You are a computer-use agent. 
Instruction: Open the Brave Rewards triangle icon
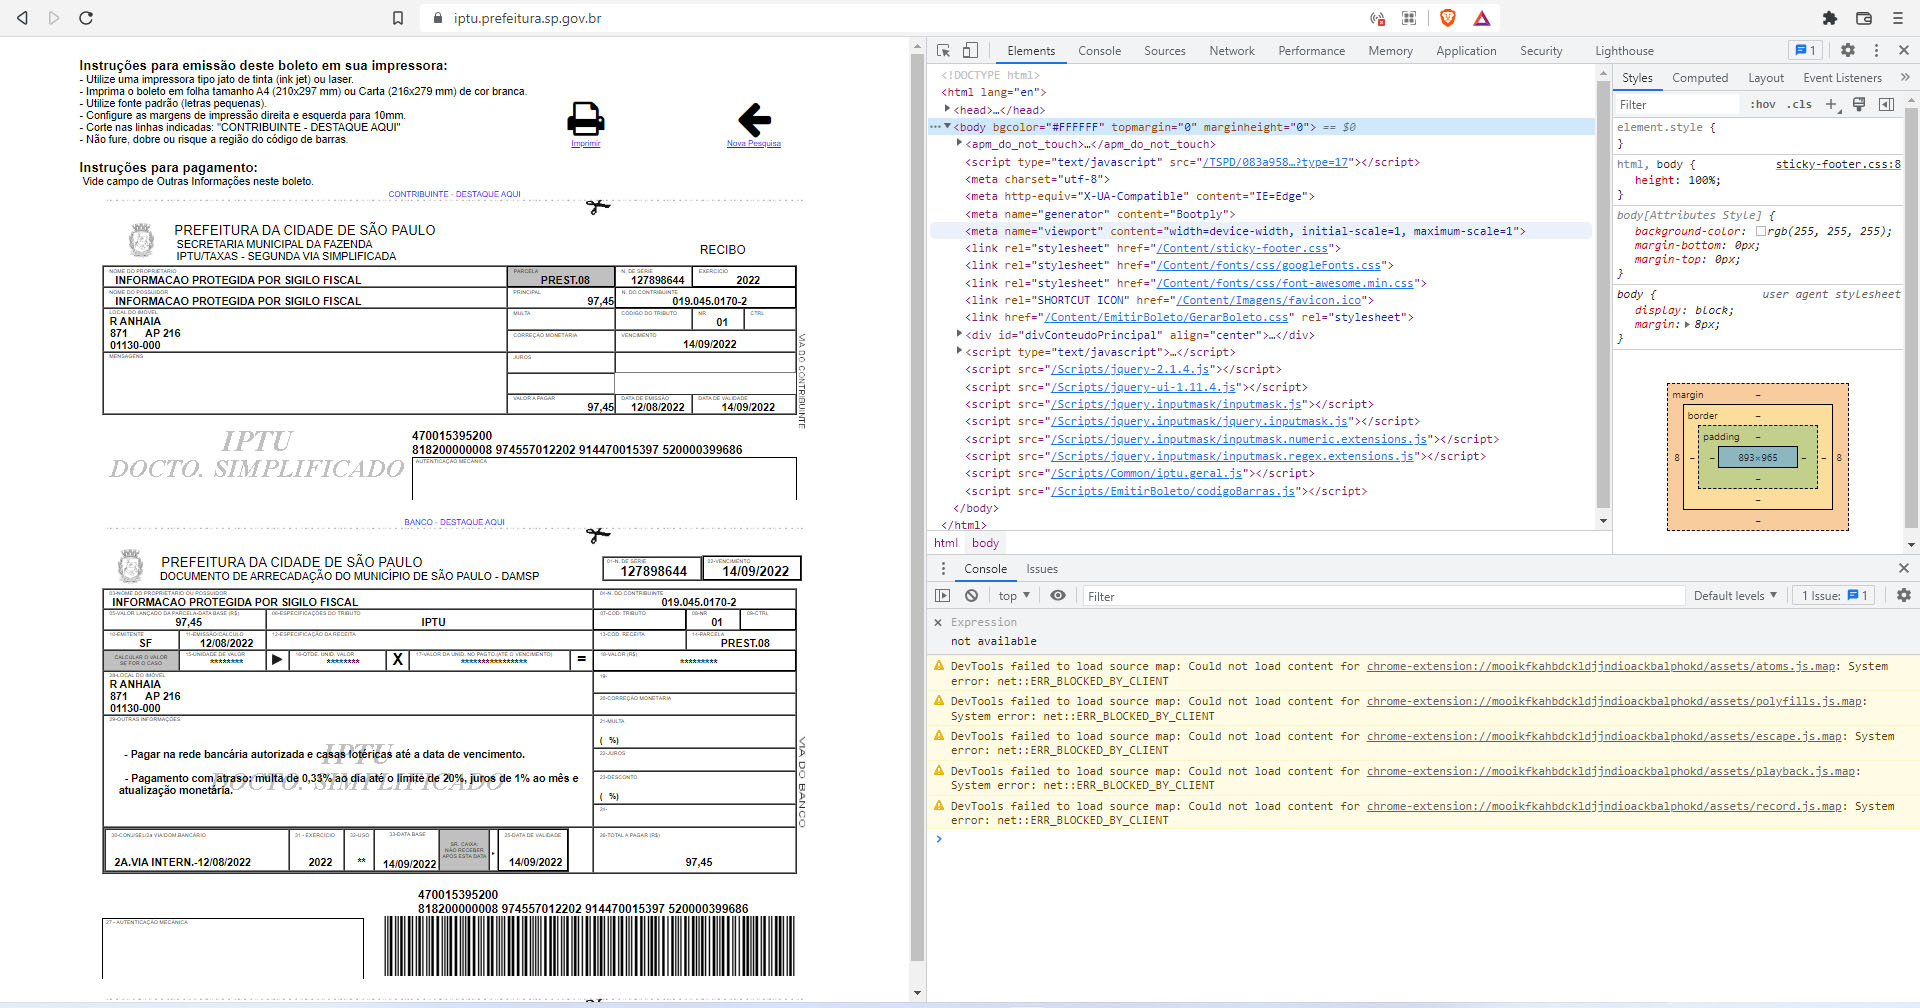pyautogui.click(x=1482, y=18)
